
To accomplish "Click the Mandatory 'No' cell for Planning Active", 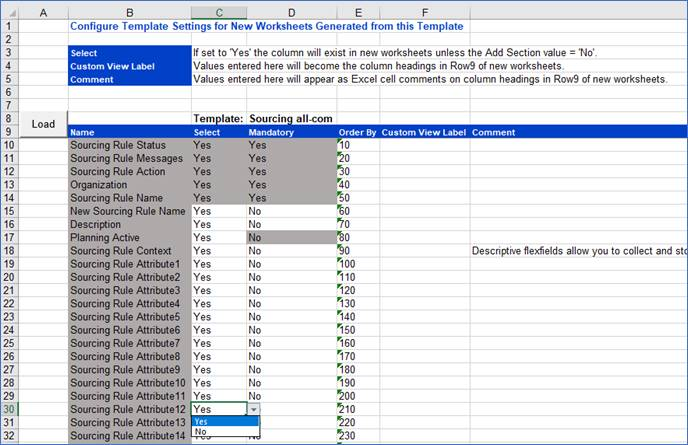I will click(x=292, y=237).
